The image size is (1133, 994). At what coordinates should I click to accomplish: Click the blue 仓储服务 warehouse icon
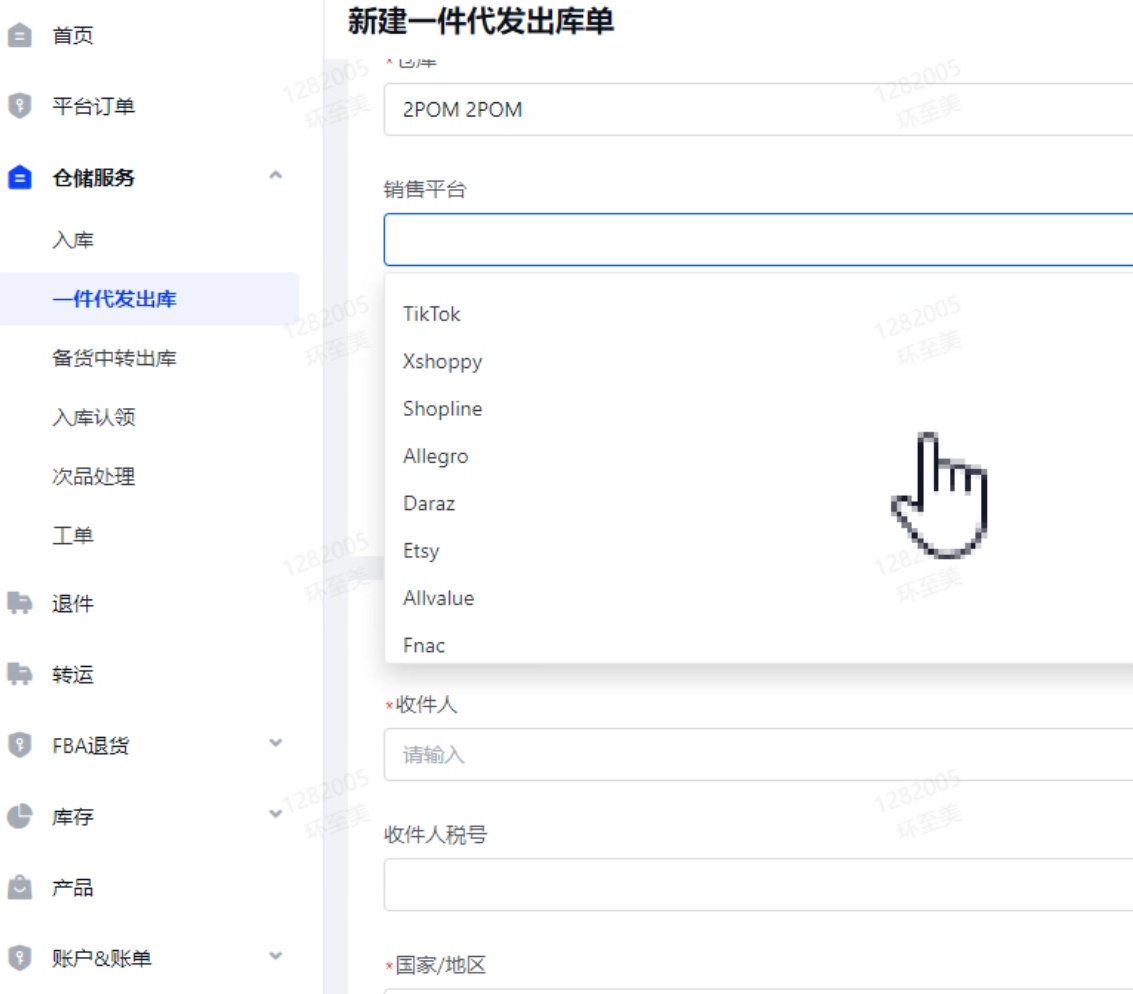click(x=19, y=178)
